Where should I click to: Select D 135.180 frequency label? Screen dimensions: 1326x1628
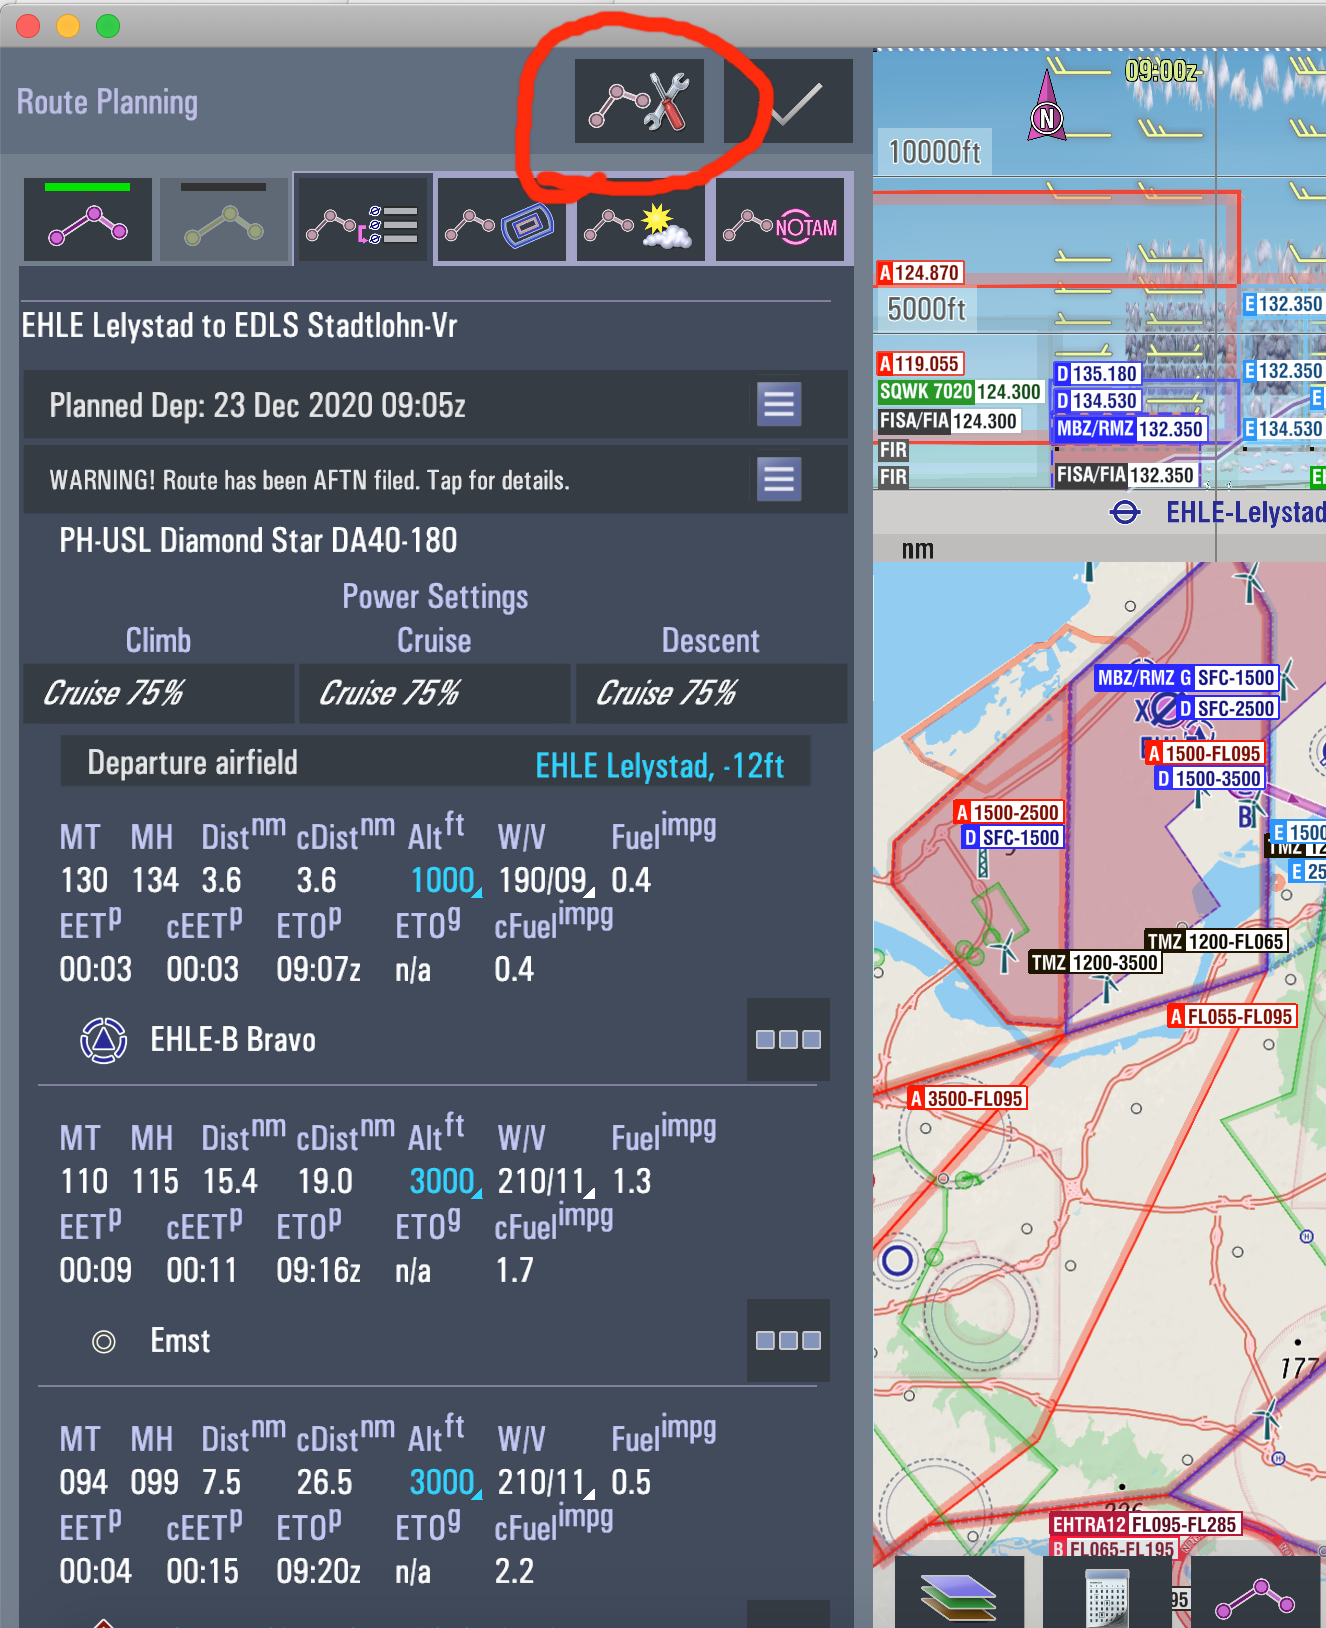point(1097,374)
